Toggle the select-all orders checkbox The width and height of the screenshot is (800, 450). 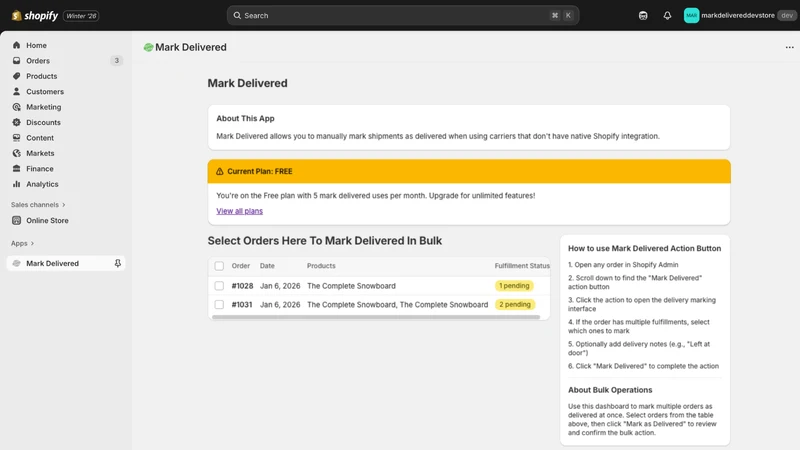(x=219, y=266)
